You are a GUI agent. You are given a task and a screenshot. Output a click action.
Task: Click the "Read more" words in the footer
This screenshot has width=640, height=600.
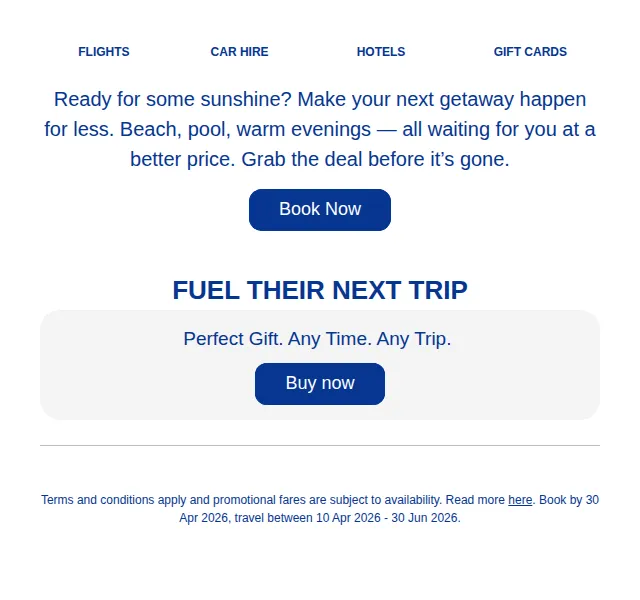[475, 500]
